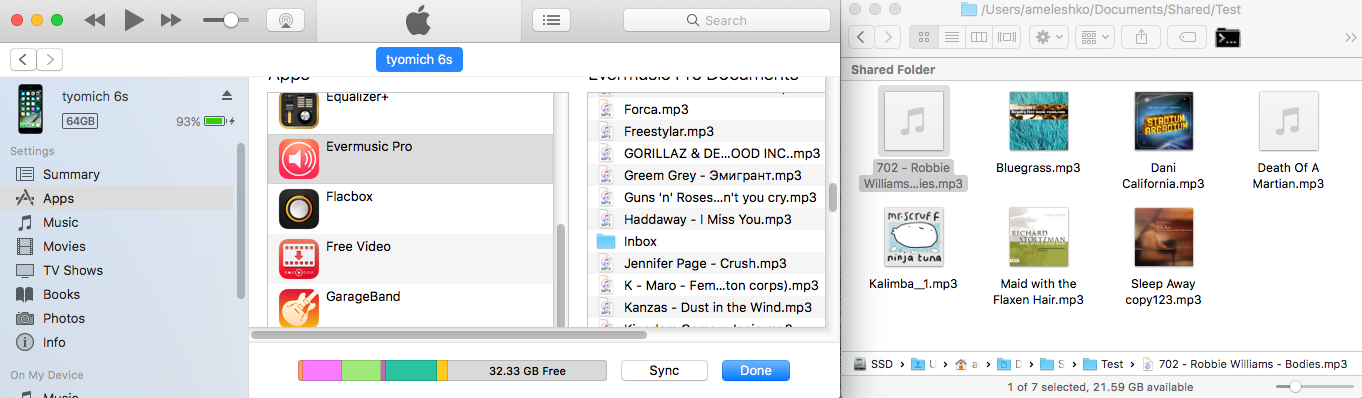Select Free Video app icon
This screenshot has width=1362, height=398.
coord(299,259)
